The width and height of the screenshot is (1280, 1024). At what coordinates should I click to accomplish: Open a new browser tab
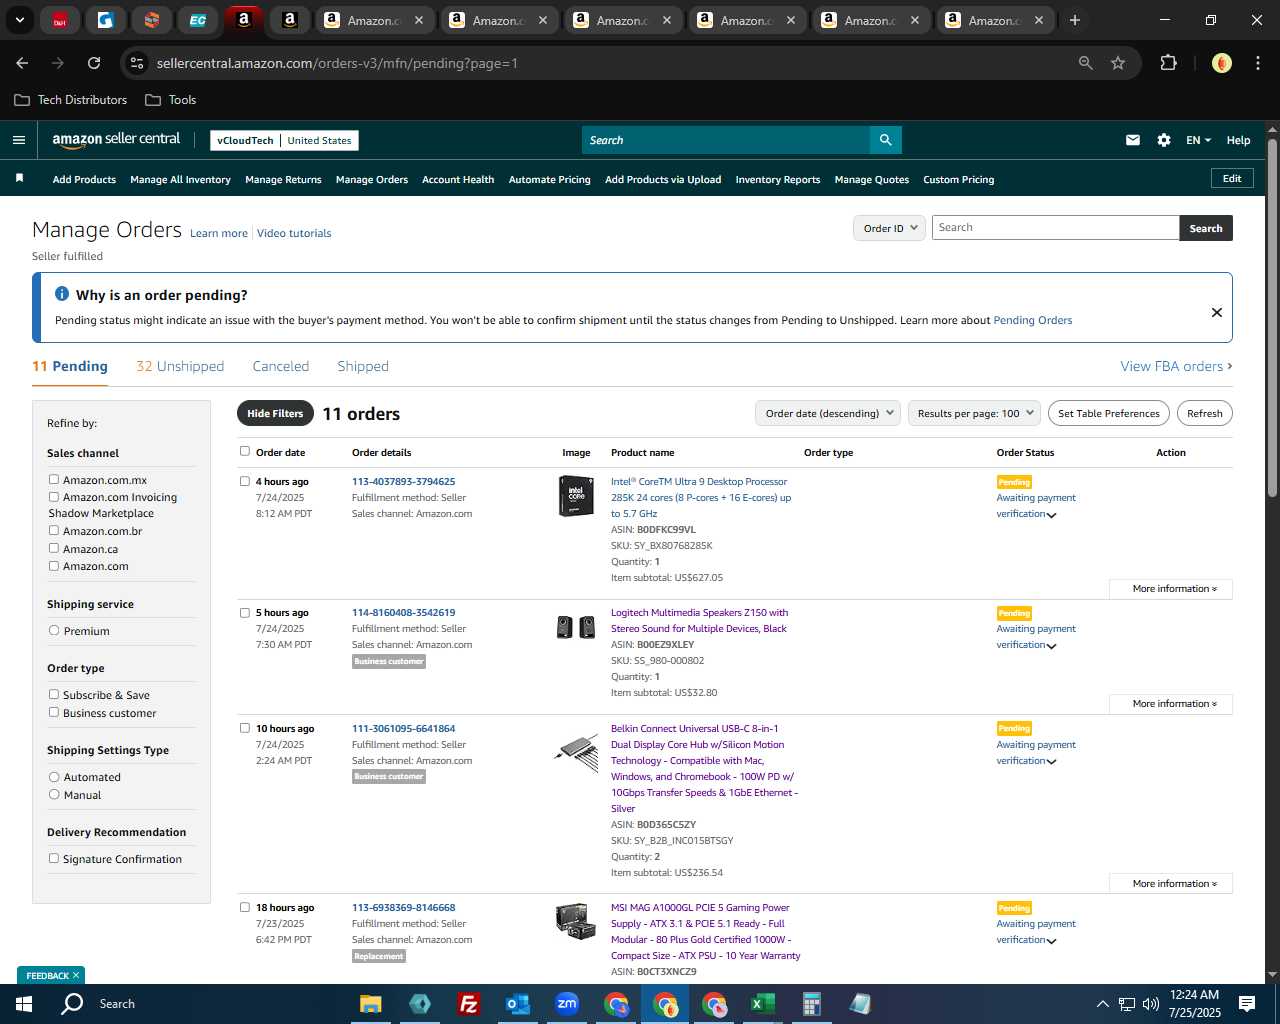[1075, 20]
